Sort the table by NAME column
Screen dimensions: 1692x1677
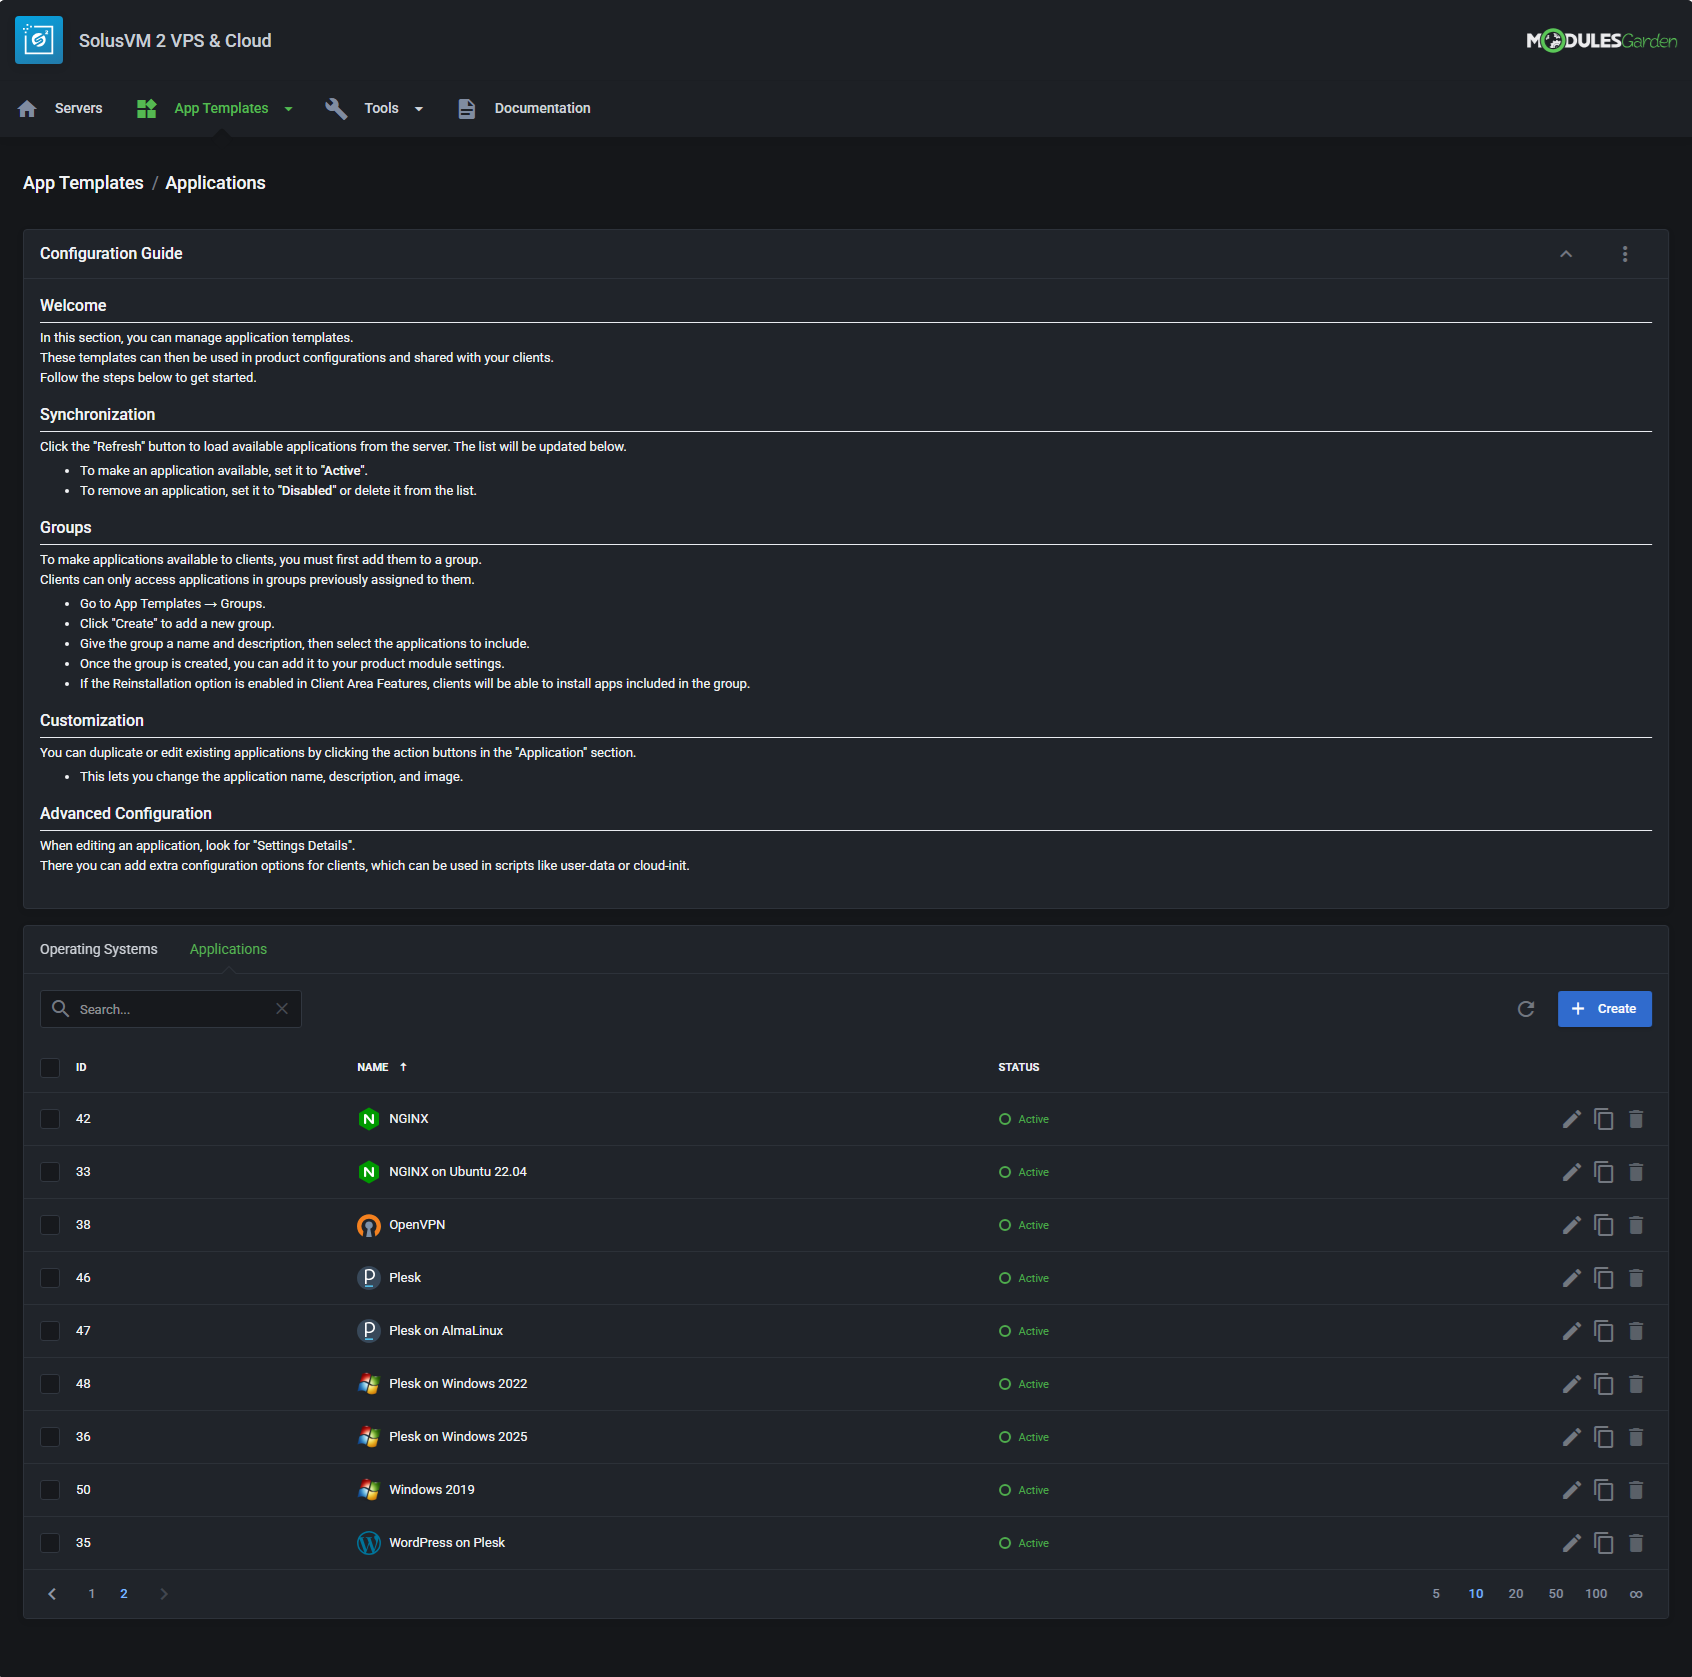pyautogui.click(x=382, y=1067)
